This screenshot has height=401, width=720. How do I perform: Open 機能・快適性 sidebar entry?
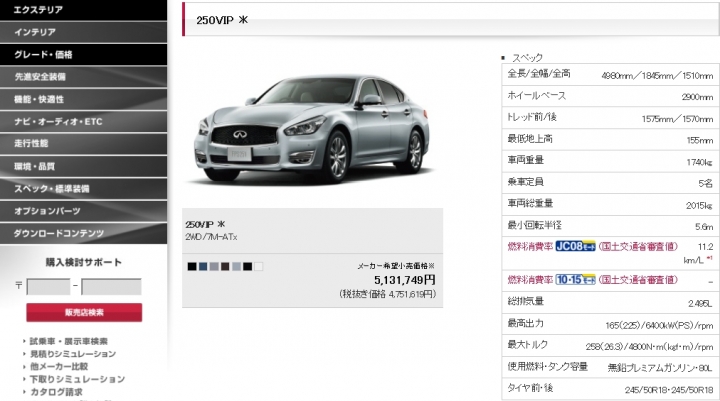(x=84, y=99)
